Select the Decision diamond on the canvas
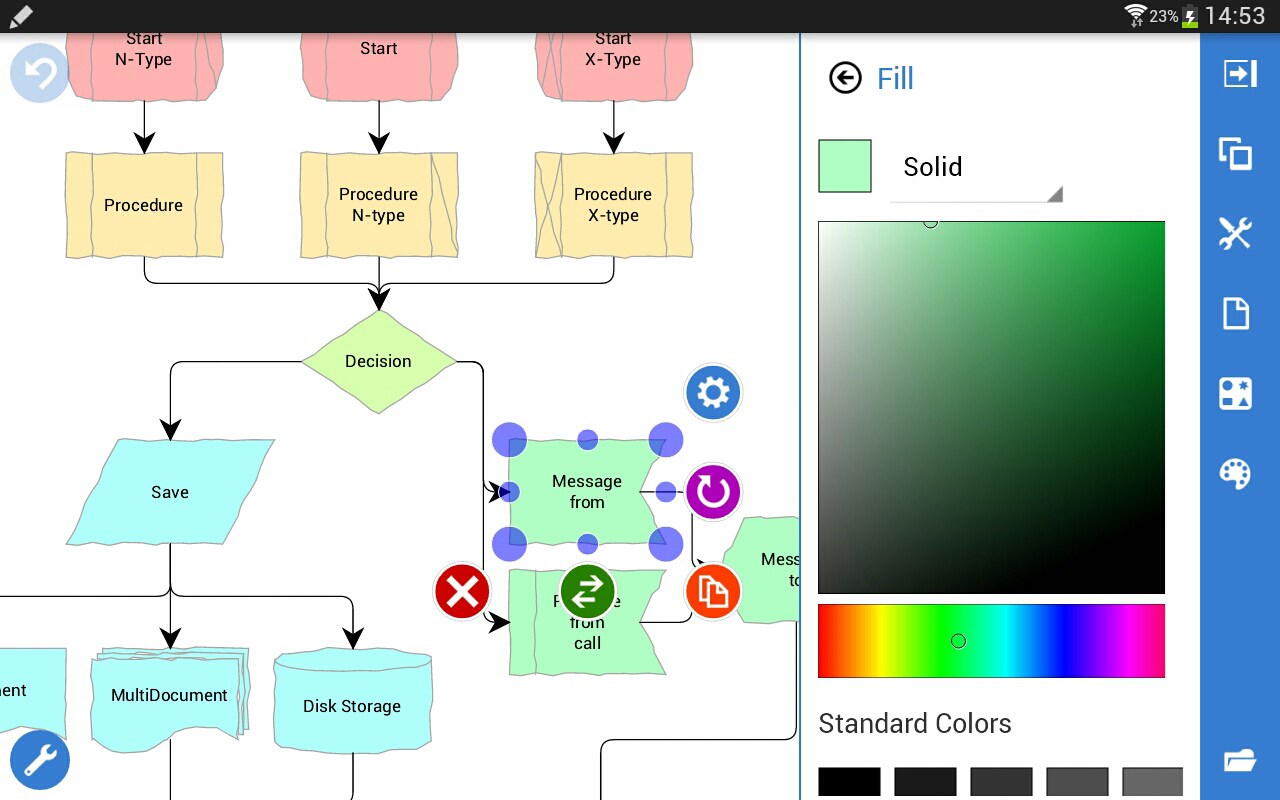The image size is (1280, 800). pos(379,361)
